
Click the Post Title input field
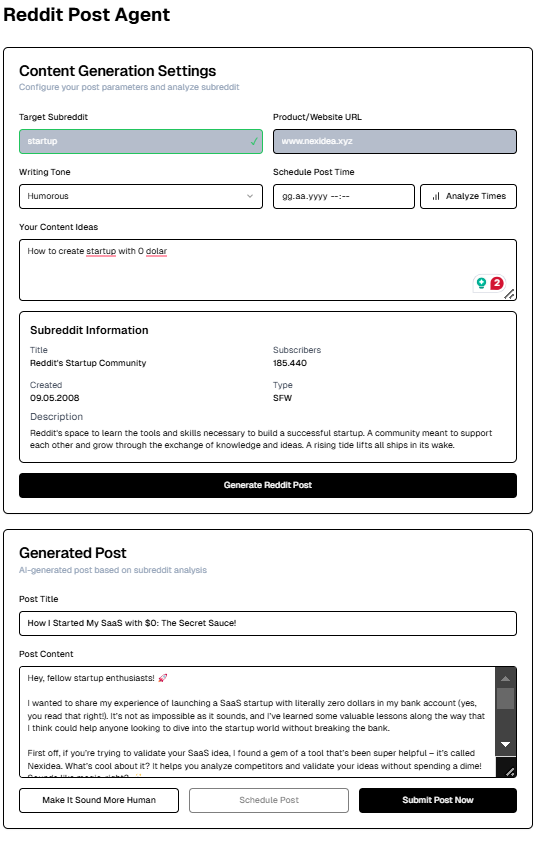tap(268, 623)
